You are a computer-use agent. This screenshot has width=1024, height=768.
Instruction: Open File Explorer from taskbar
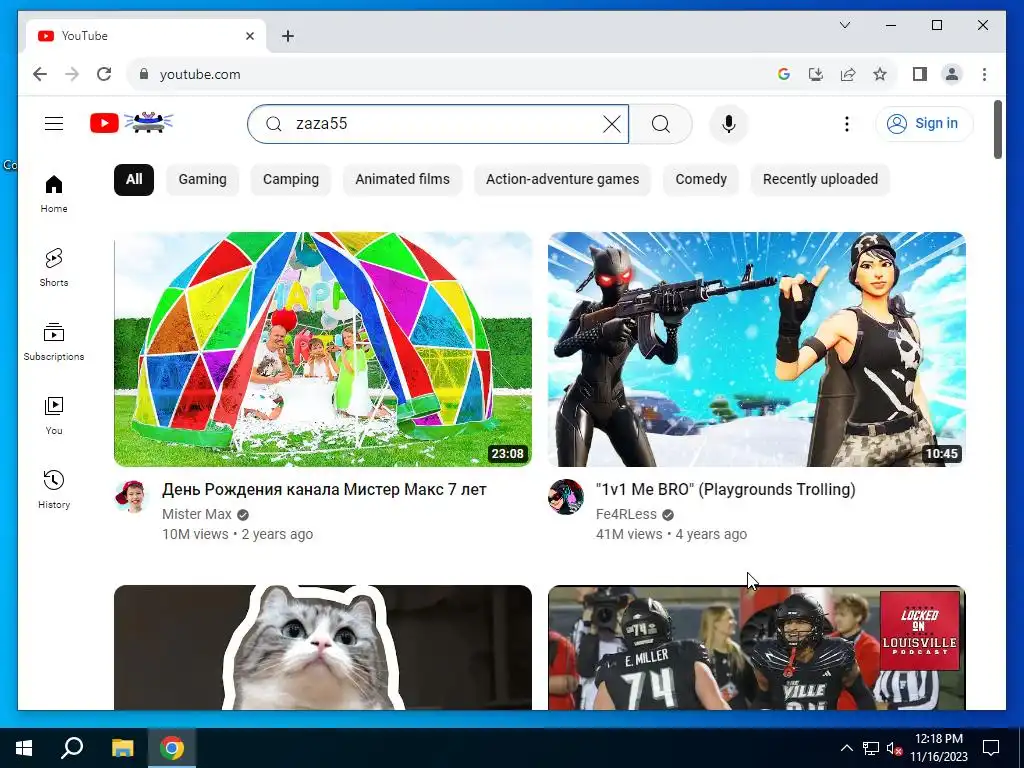tap(122, 748)
